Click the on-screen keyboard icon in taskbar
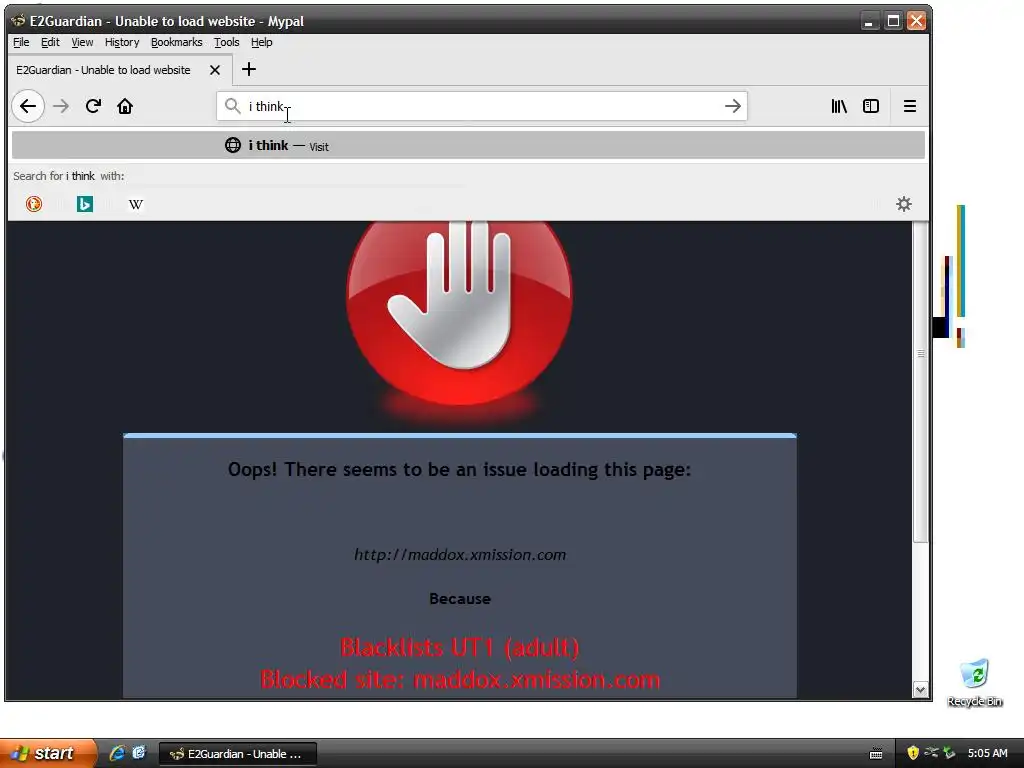Screen dimensions: 1024x768 coord(876,754)
